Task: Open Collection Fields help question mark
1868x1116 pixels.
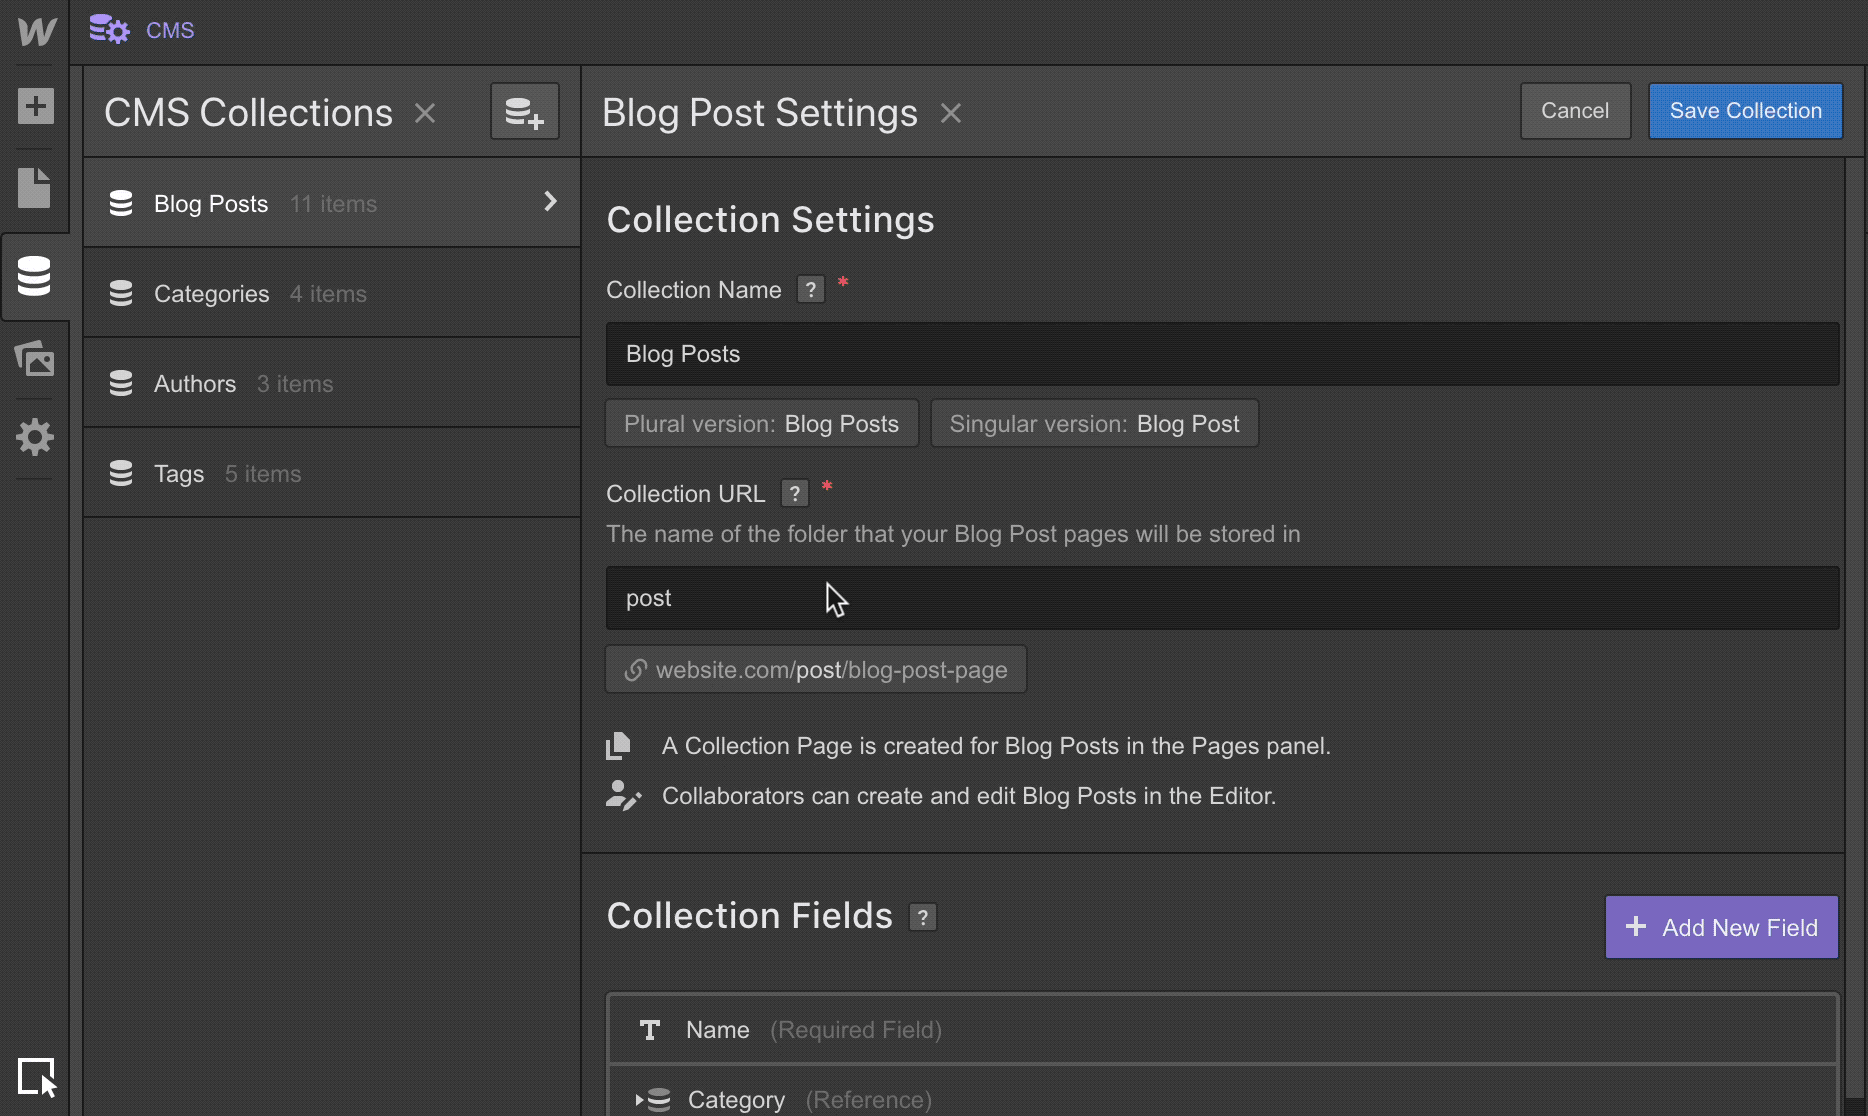Action: tap(922, 917)
